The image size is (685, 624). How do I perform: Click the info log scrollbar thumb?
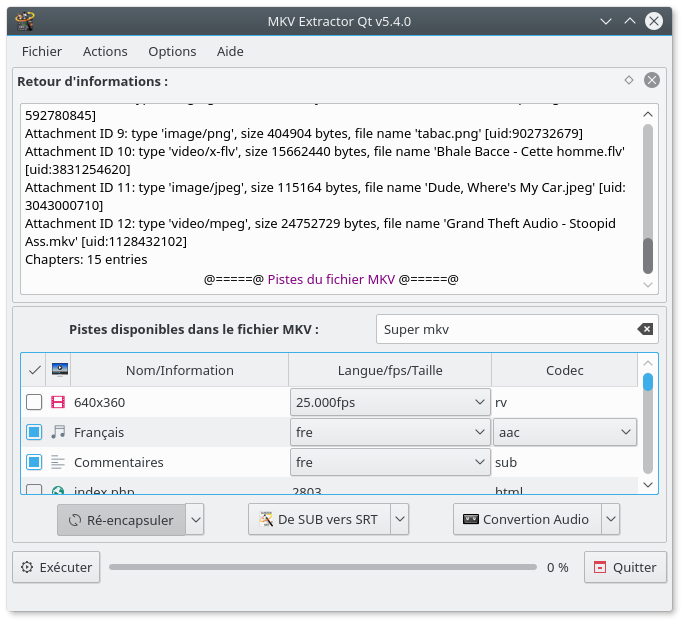click(x=648, y=256)
